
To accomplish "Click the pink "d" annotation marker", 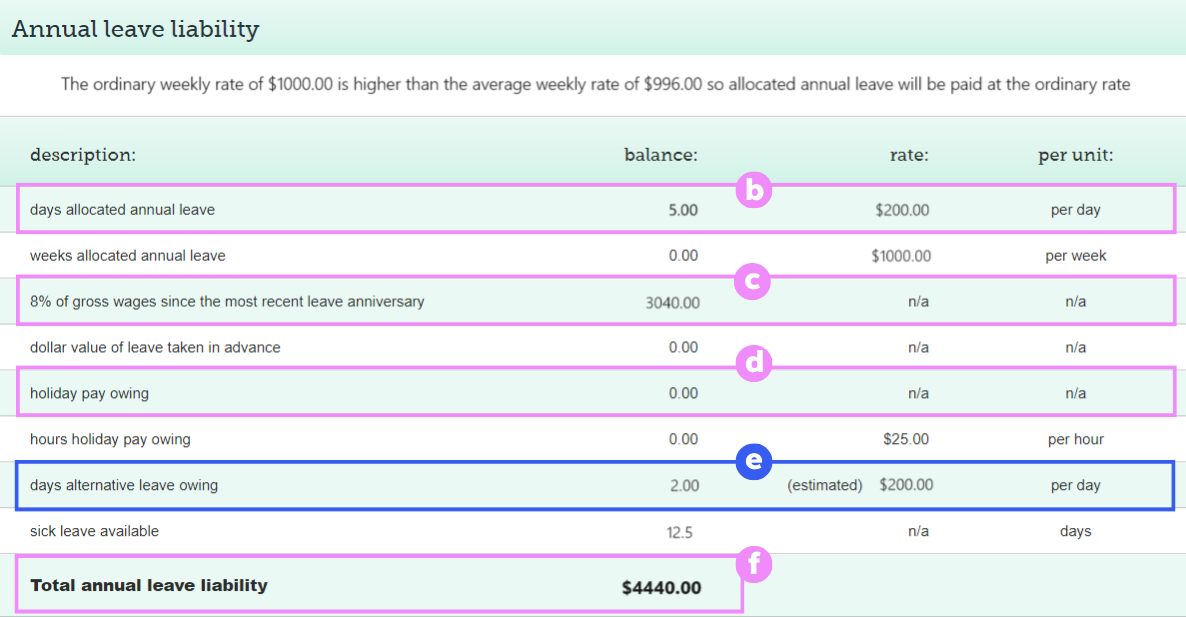I will point(754,364).
